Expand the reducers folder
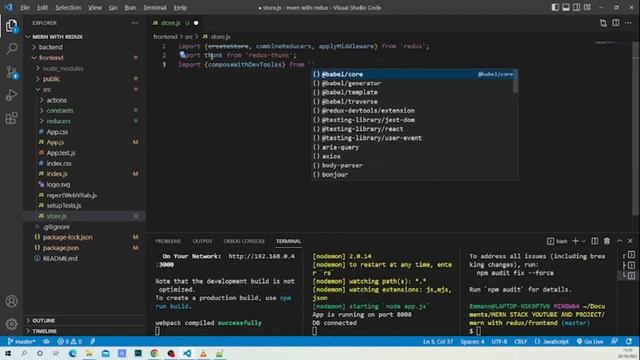This screenshot has height=360, width=640. 58,121
